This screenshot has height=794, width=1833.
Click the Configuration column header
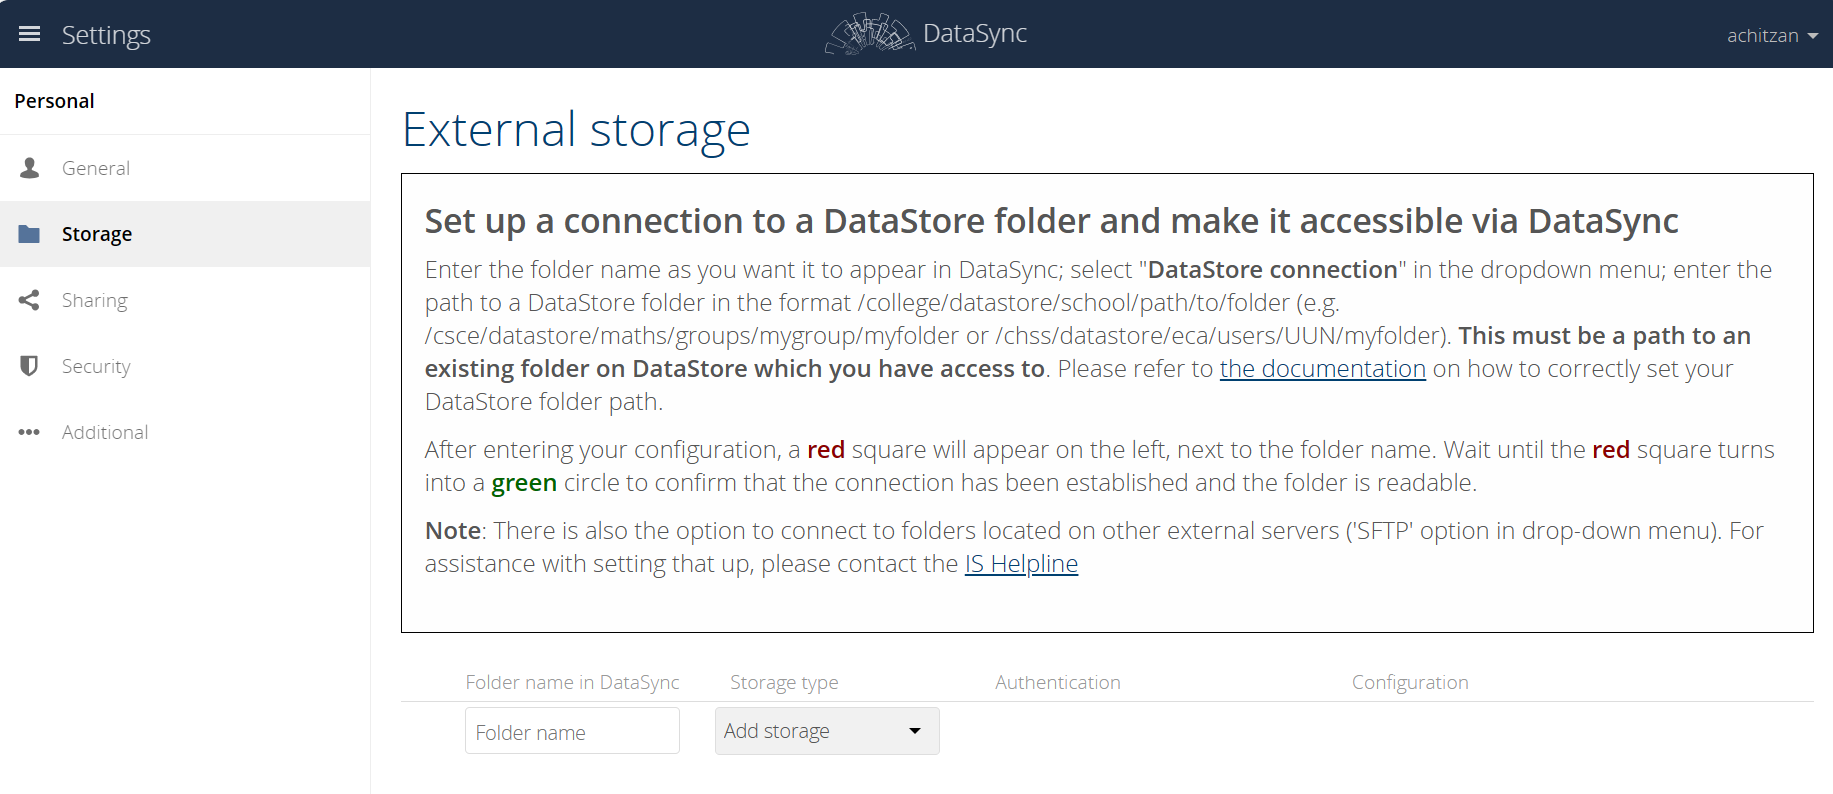(1410, 682)
